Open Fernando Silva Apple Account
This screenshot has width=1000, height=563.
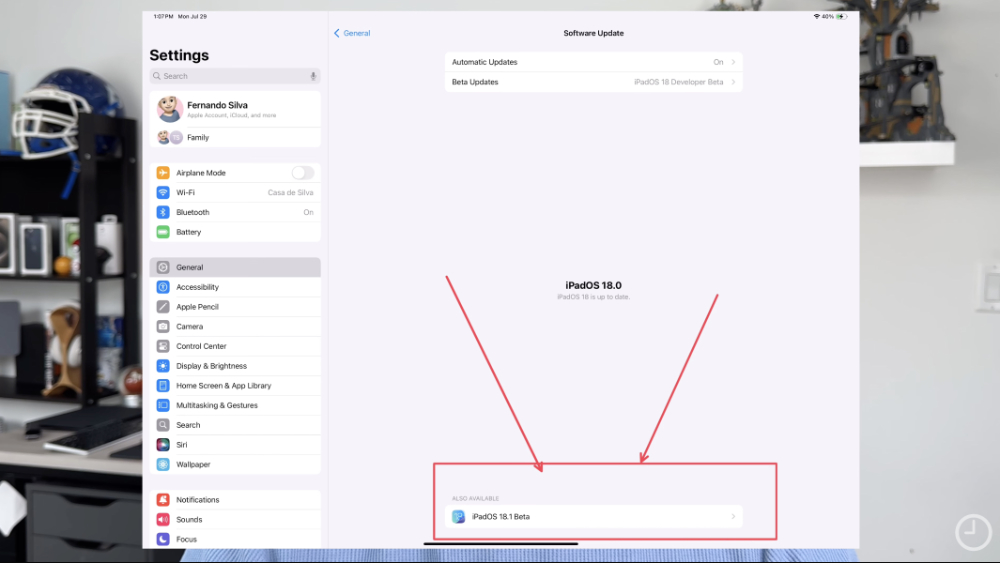[x=235, y=109]
